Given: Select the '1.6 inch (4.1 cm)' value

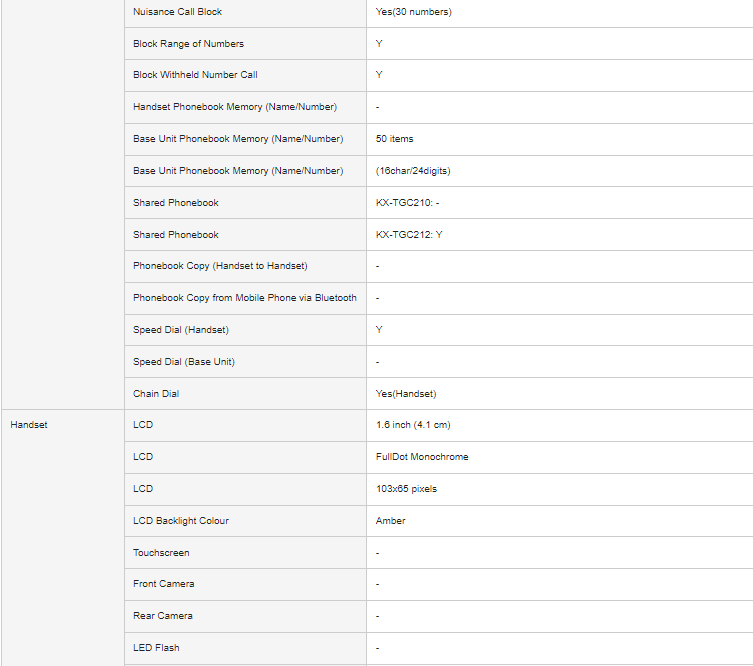Looking at the screenshot, I should (414, 425).
